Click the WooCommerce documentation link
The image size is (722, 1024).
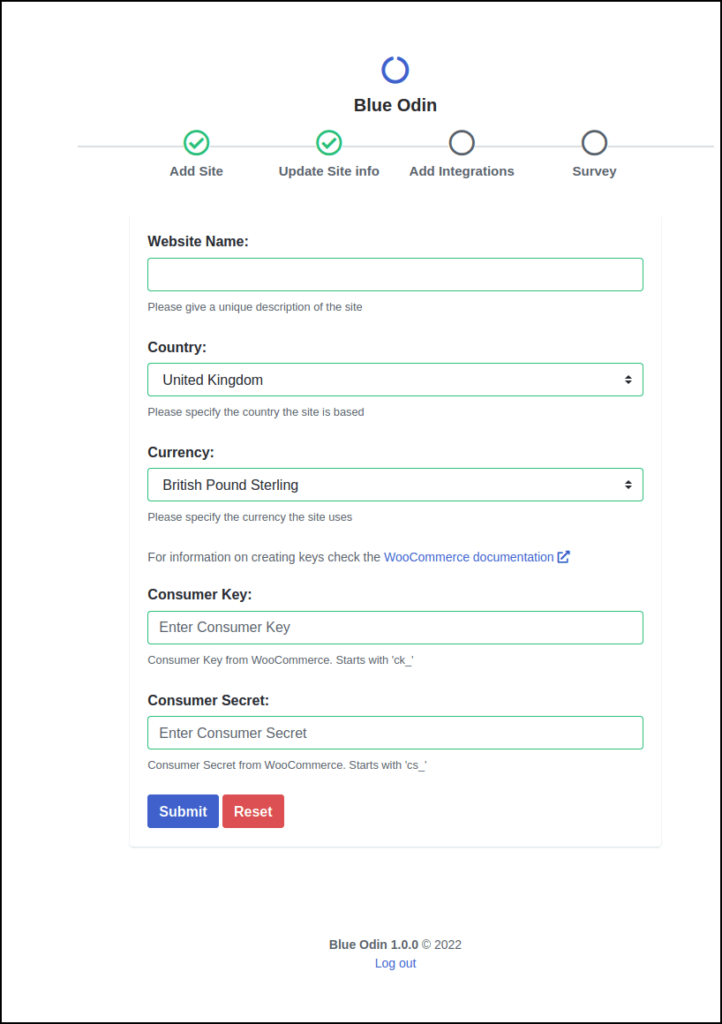point(468,556)
